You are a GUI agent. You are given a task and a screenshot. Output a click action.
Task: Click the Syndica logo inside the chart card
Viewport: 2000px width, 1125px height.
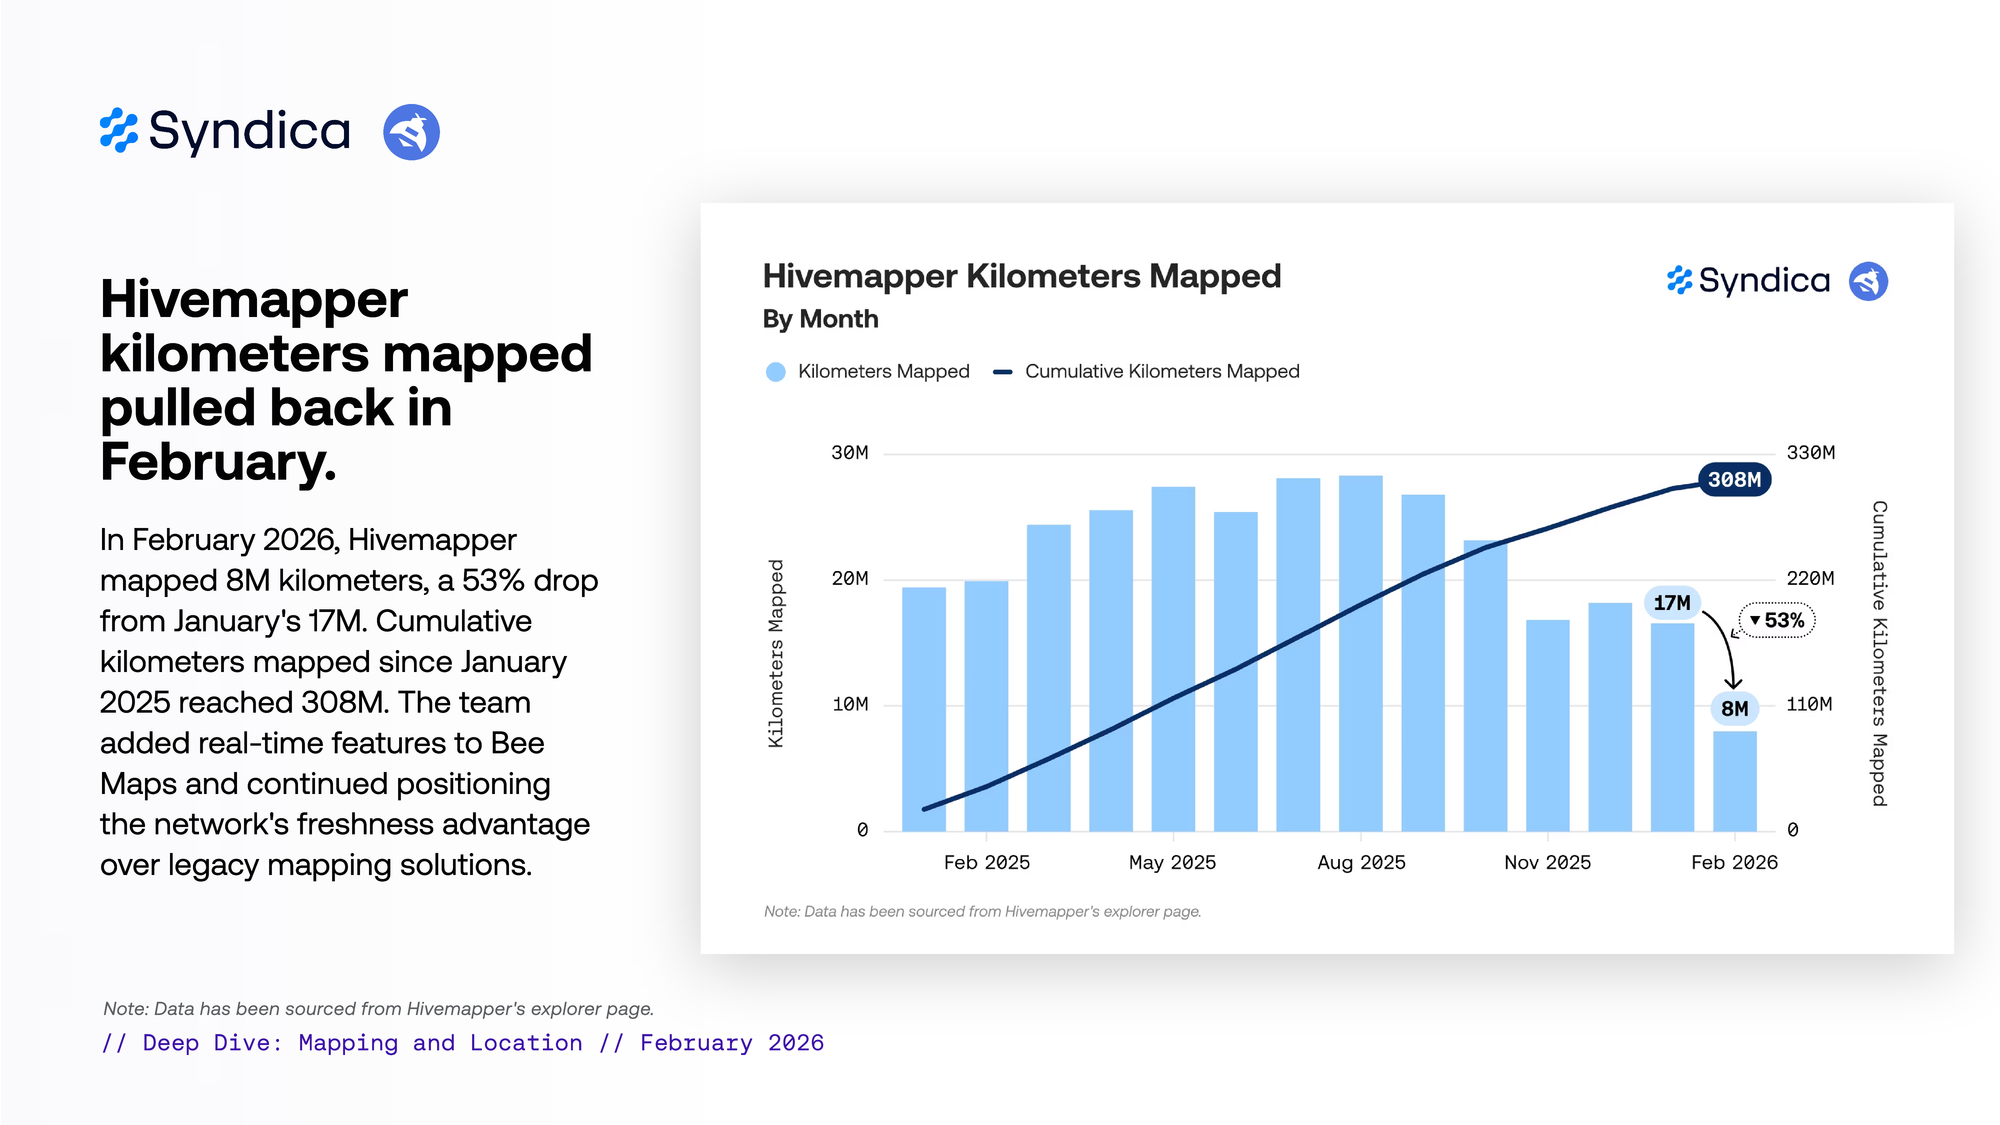[1748, 281]
